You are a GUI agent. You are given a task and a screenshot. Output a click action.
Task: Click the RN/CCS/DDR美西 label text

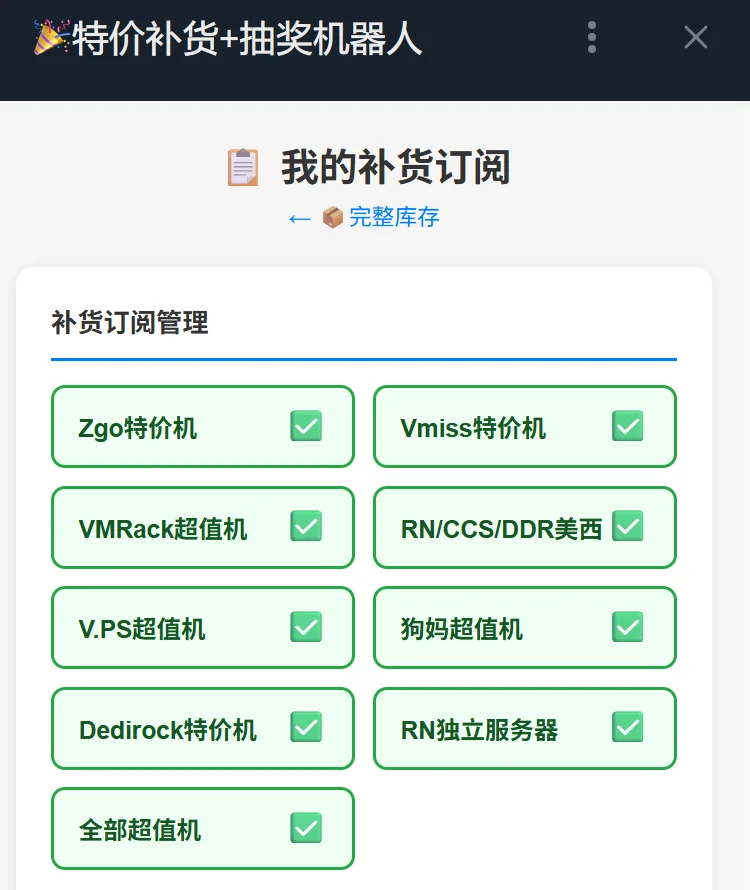pyautogui.click(x=501, y=529)
